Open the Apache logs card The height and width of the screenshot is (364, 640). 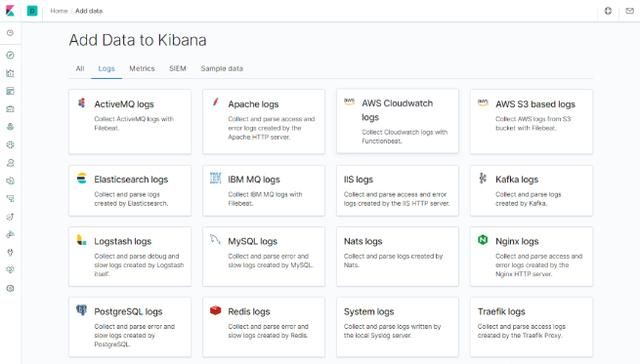point(264,122)
